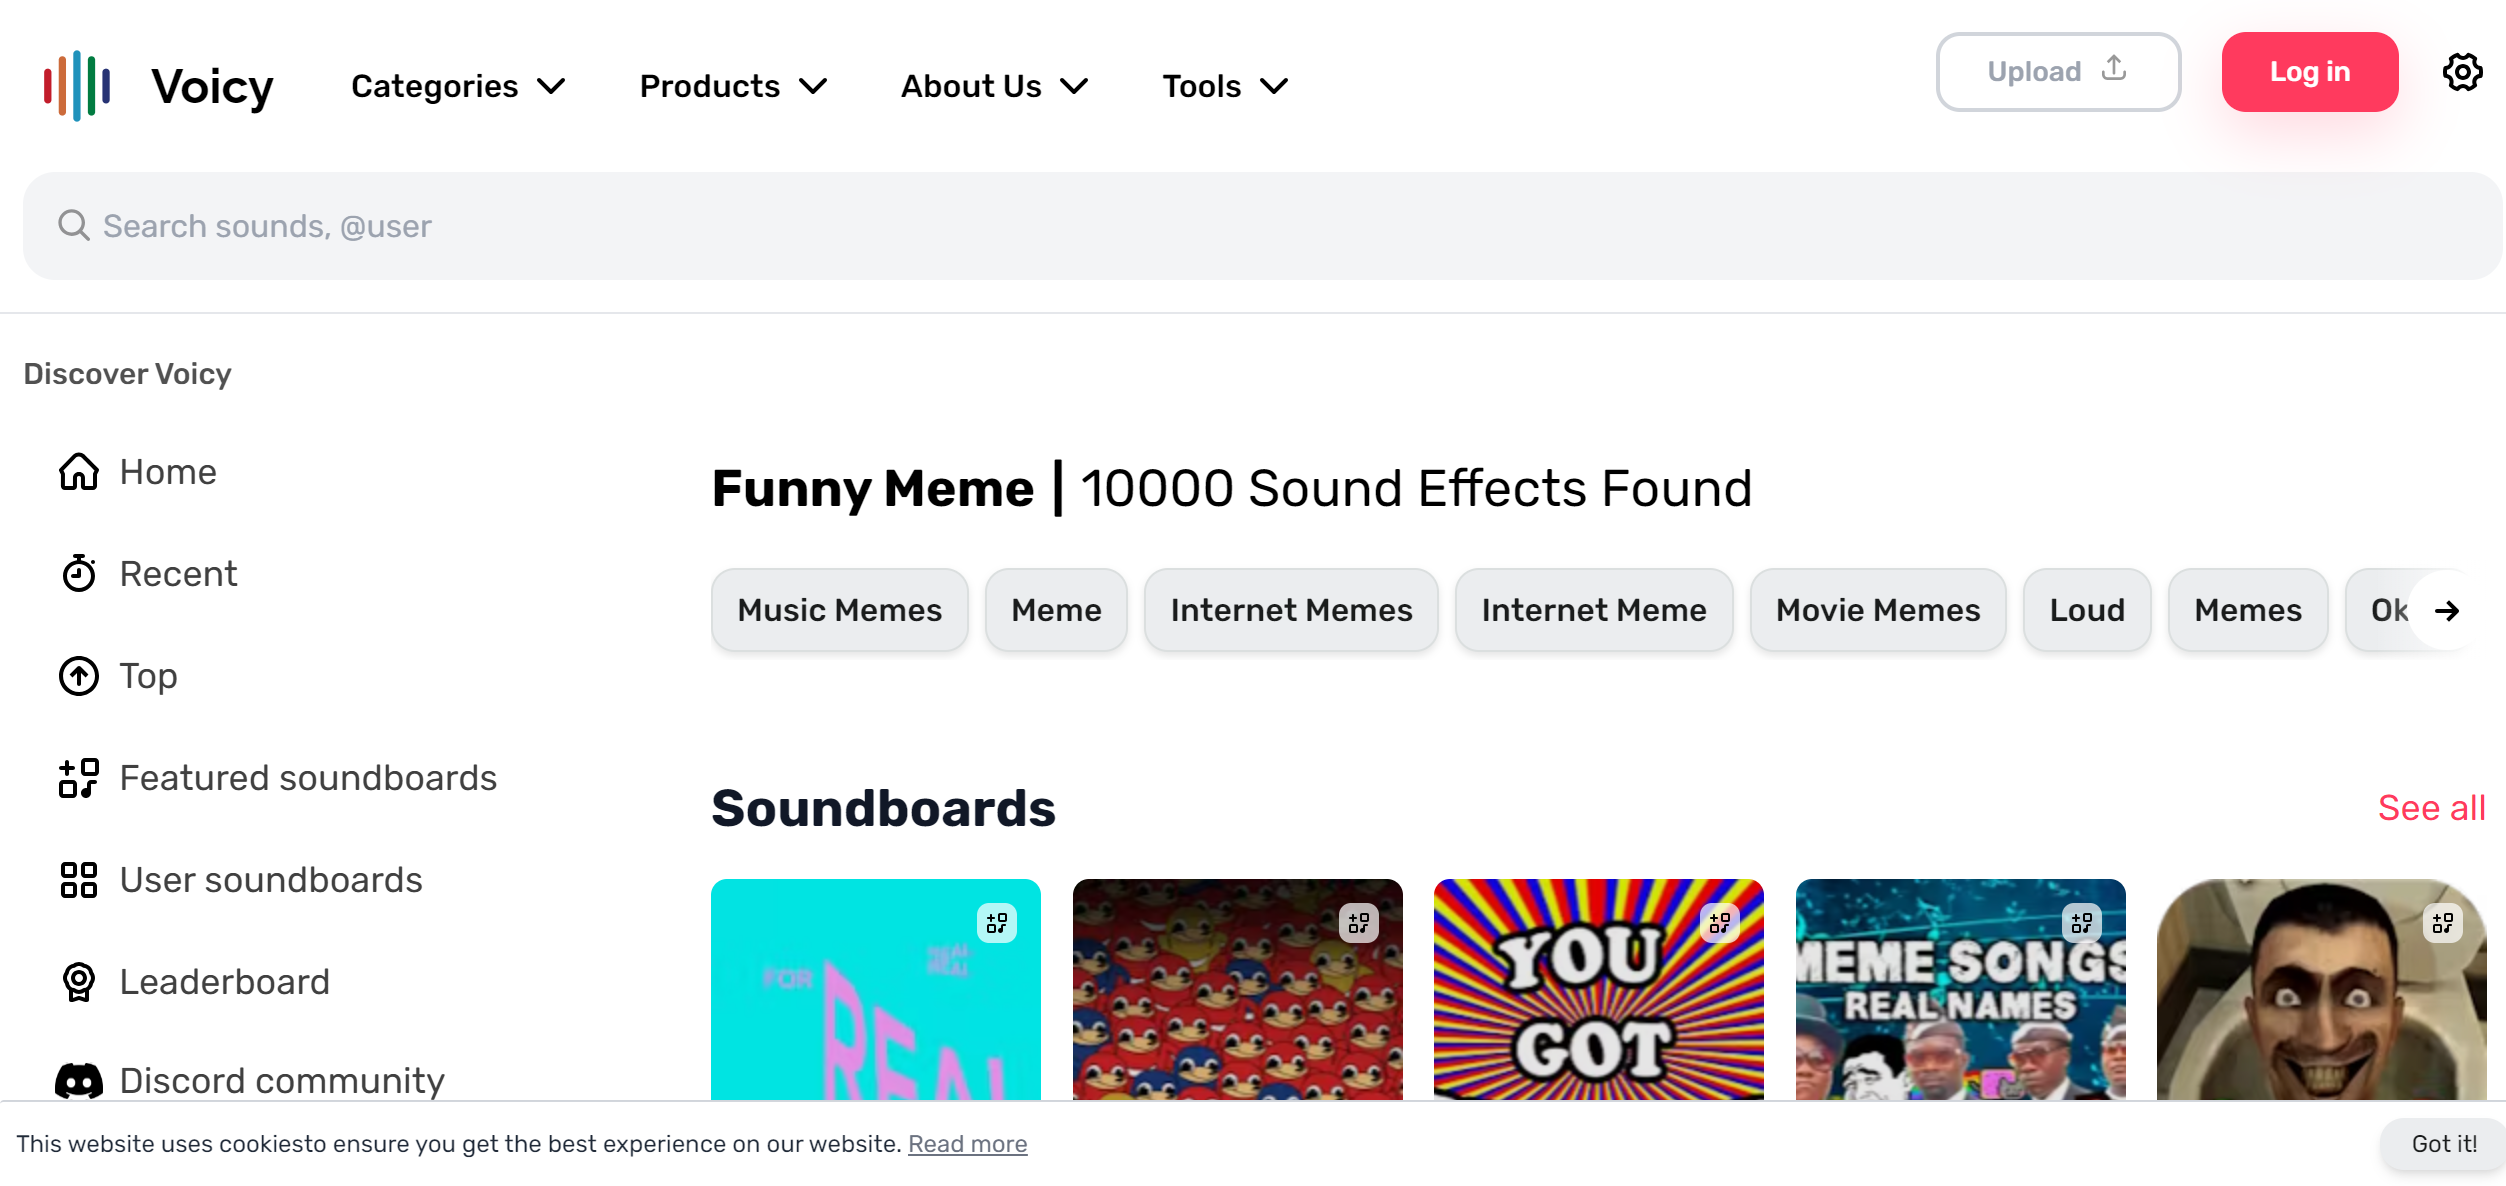Open the About Us menu

click(x=994, y=86)
